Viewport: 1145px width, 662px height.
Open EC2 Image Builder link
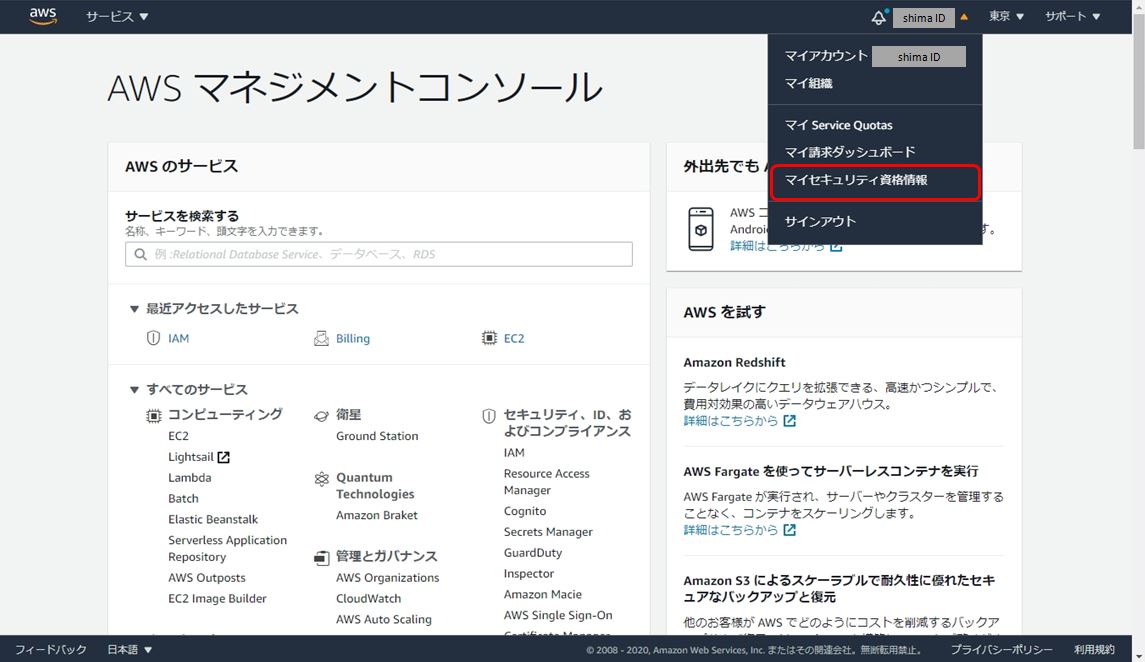coord(217,599)
